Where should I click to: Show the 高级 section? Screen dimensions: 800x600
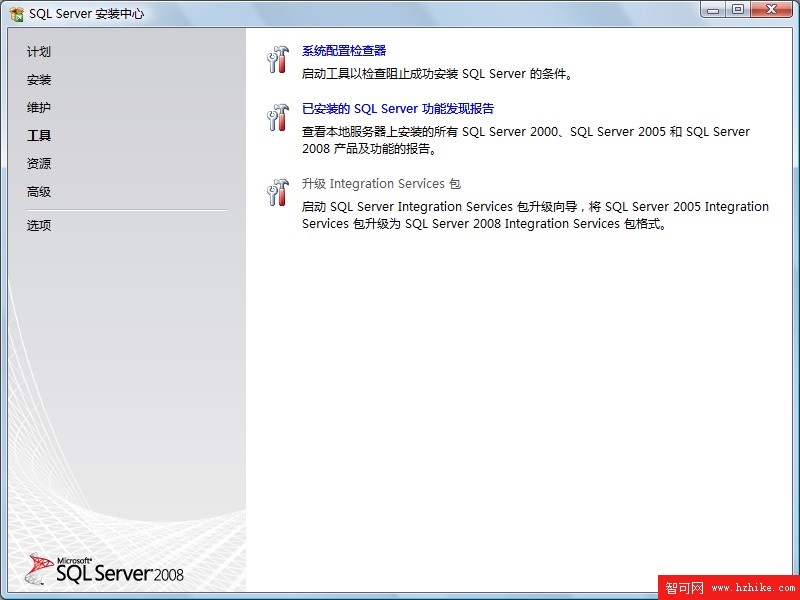39,192
